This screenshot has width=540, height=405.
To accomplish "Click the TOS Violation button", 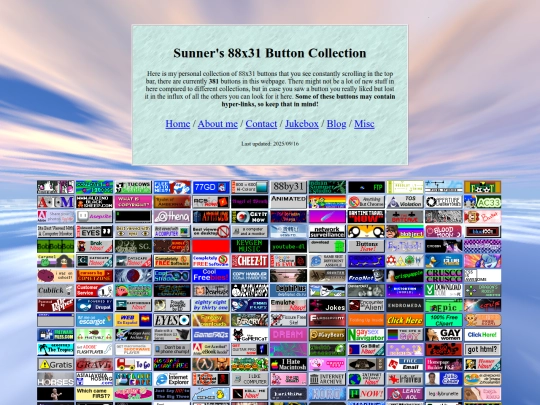I will [x=405, y=202].
